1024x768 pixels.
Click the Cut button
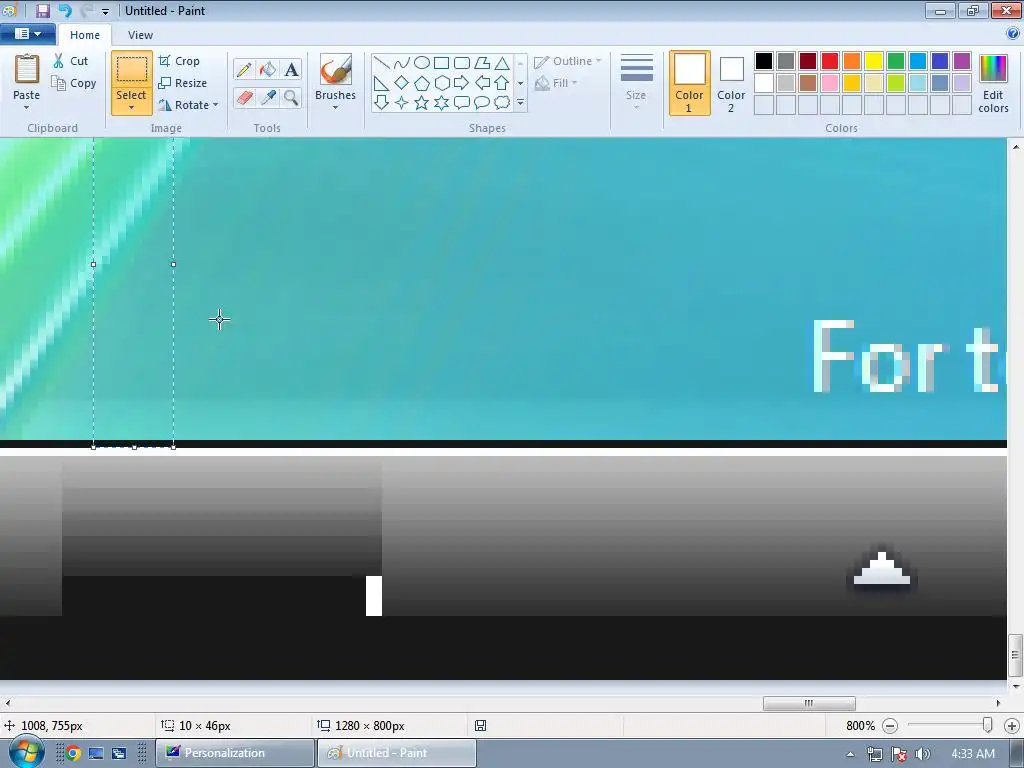tap(71, 61)
